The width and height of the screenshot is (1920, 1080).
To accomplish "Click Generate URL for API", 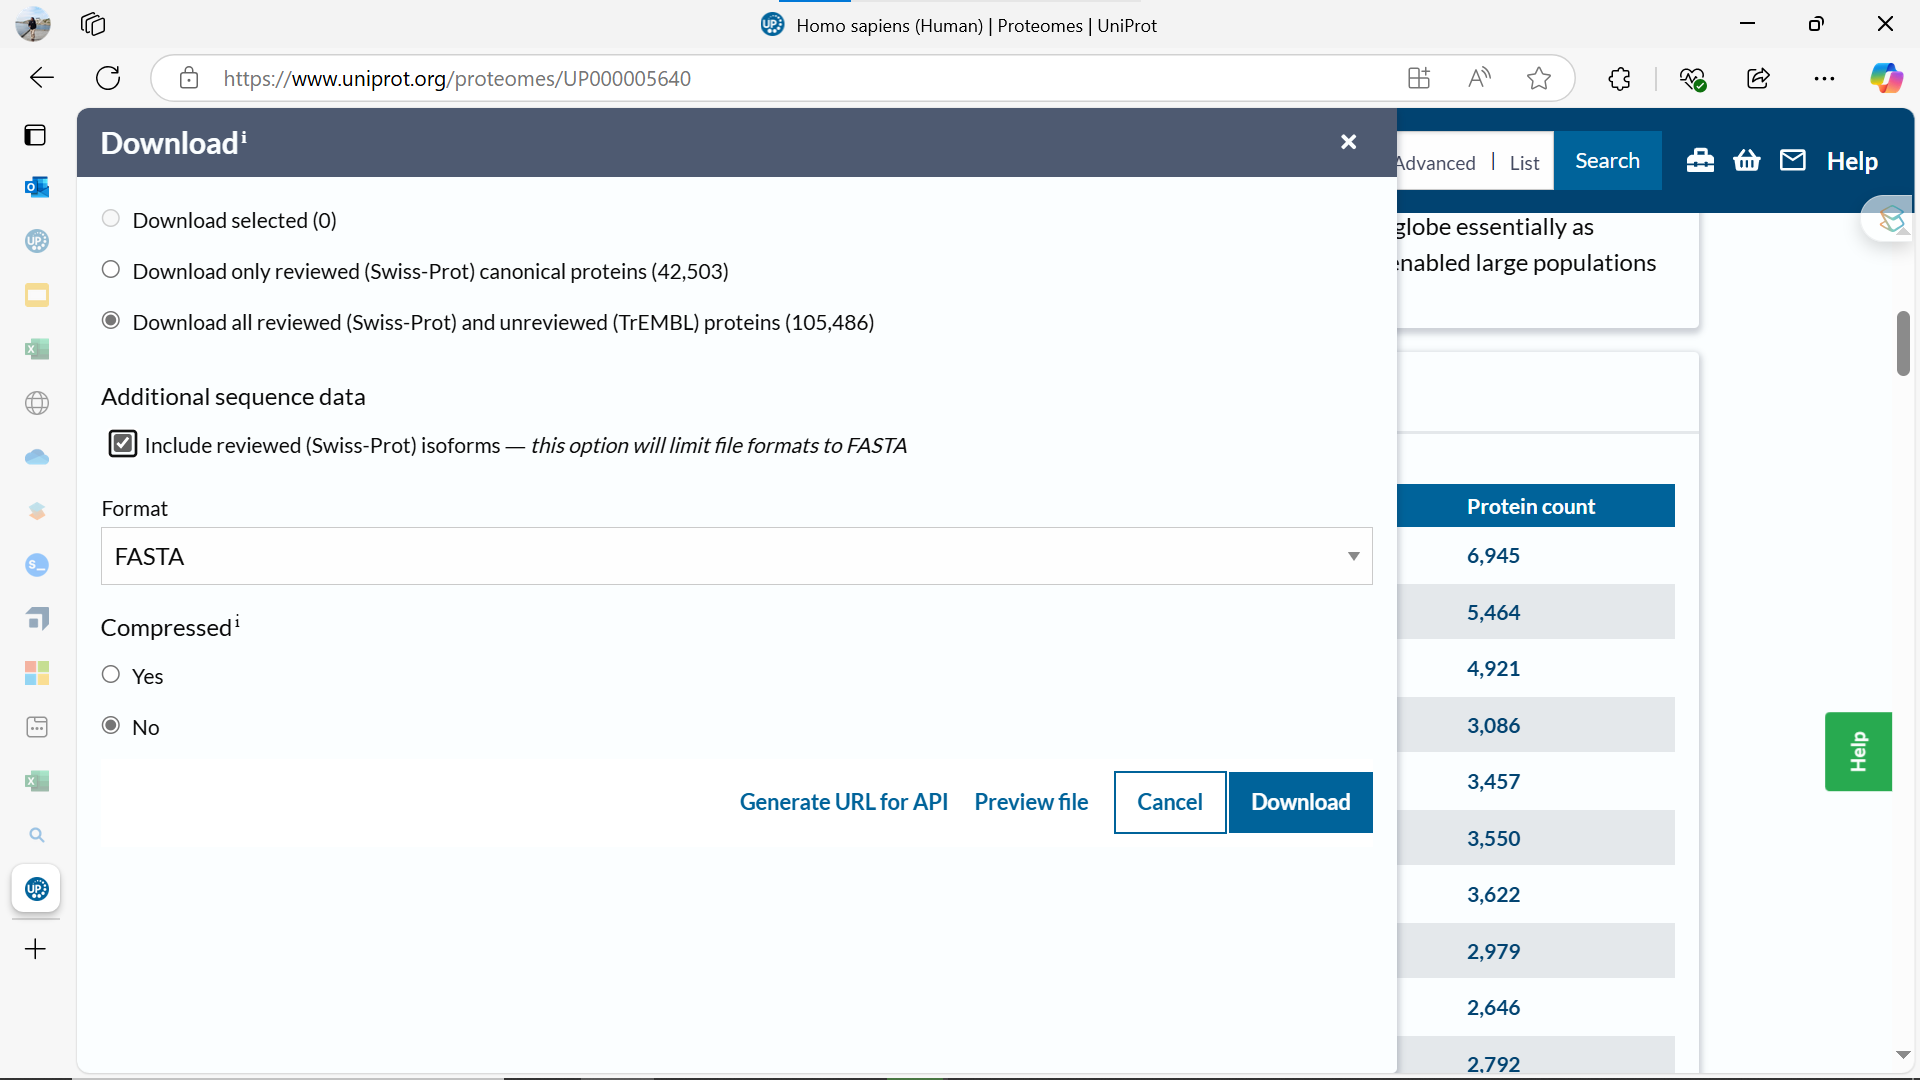I will (x=843, y=802).
